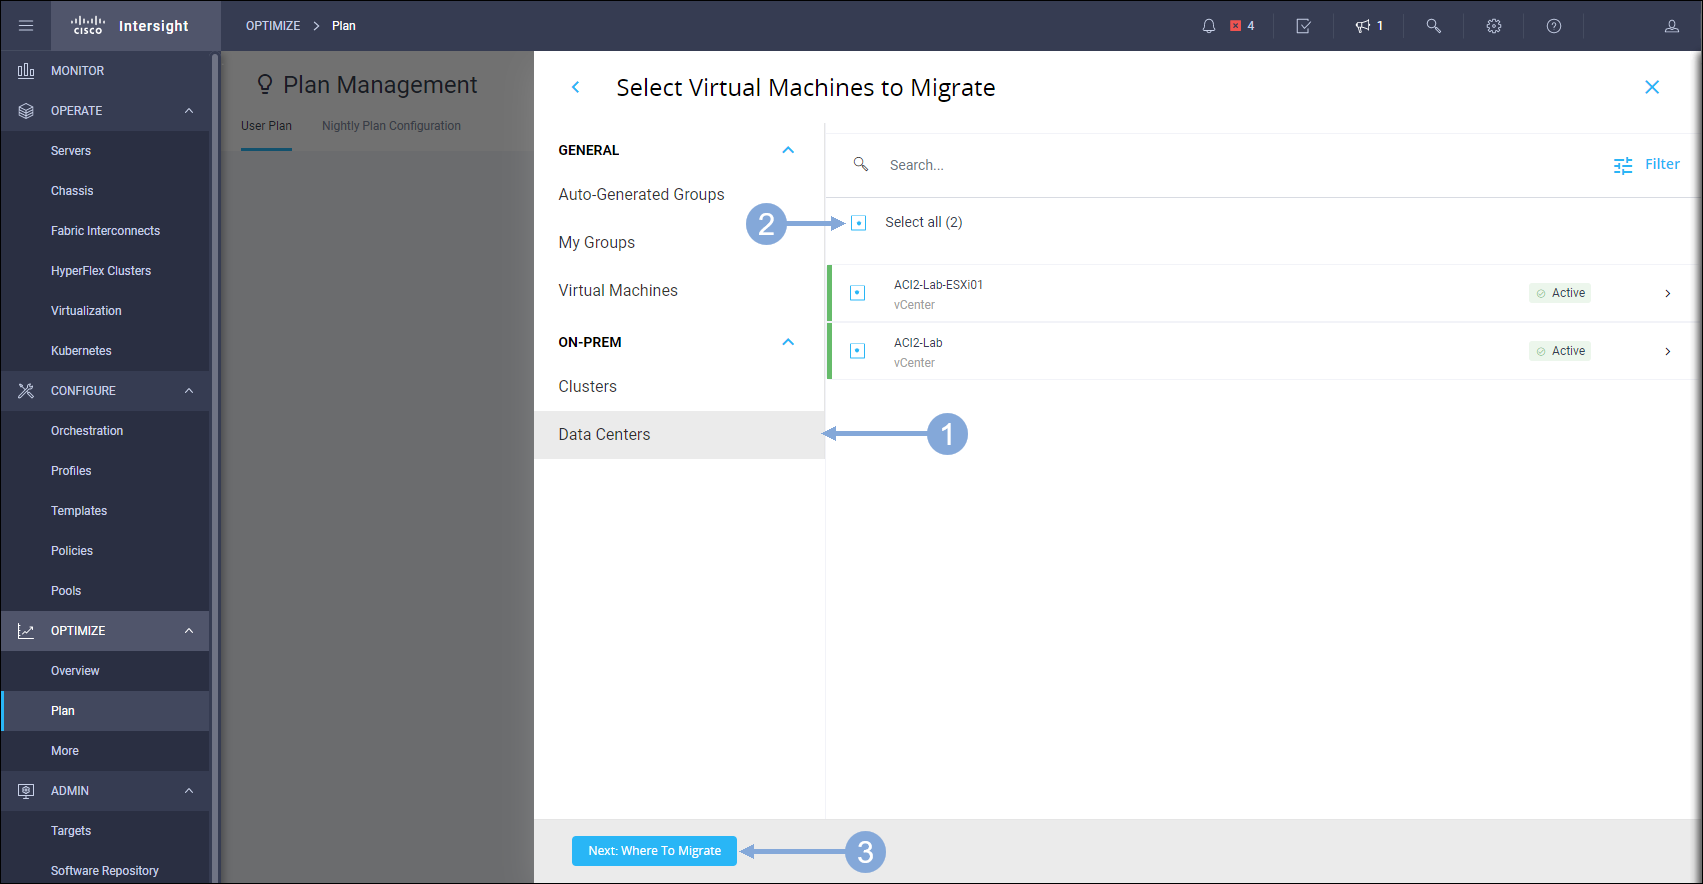Toggle checkbox for ACI2-Lab-ESXi01
The width and height of the screenshot is (1703, 884).
[x=857, y=293]
